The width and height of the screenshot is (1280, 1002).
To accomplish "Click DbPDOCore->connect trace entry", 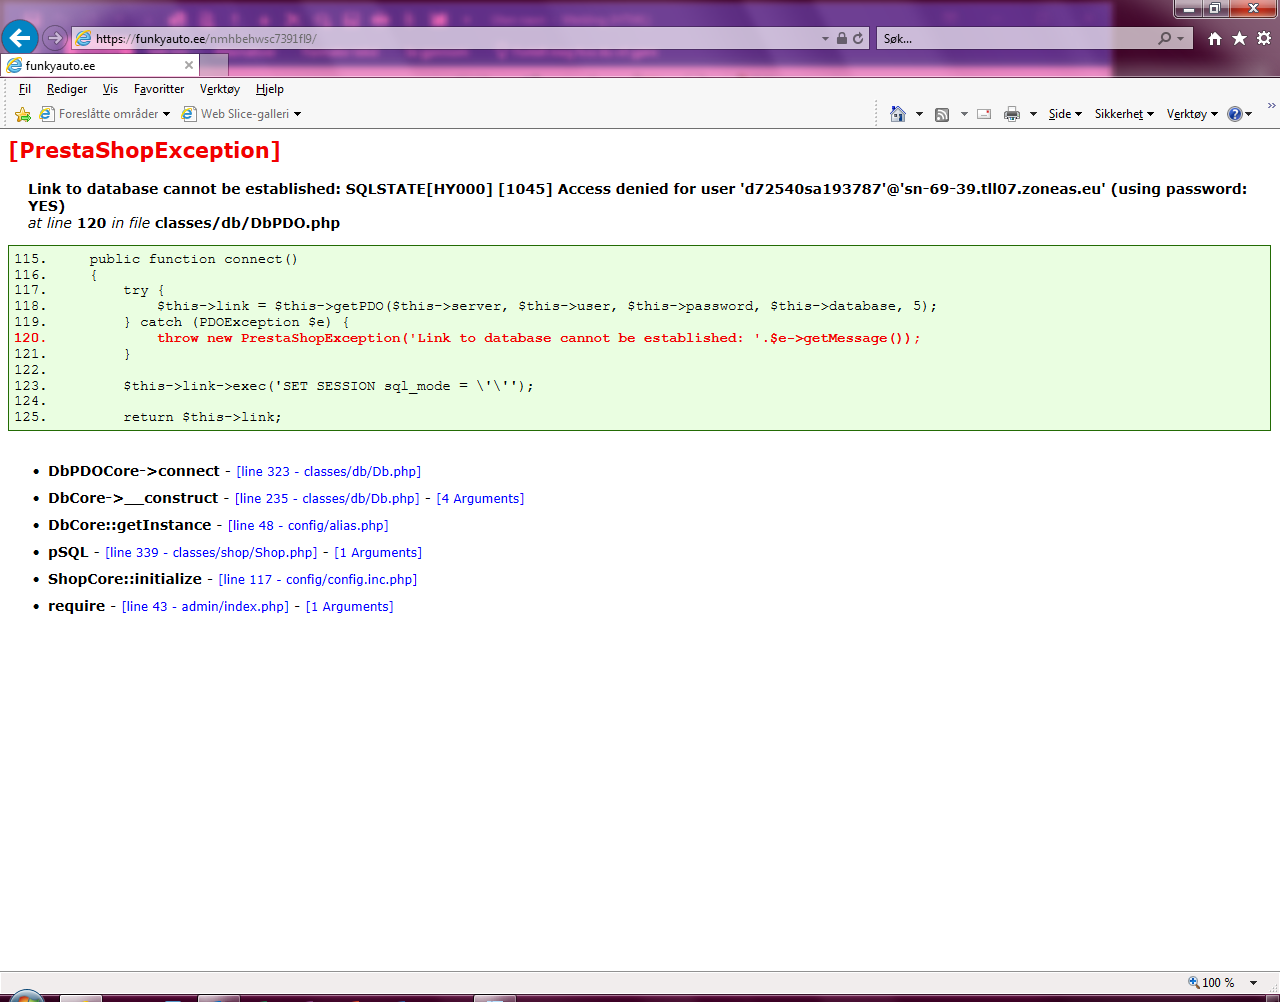I will coord(134,471).
